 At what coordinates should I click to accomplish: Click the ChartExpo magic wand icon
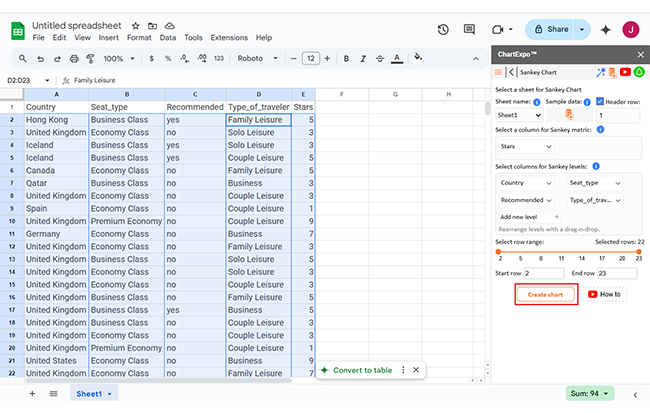[x=600, y=72]
